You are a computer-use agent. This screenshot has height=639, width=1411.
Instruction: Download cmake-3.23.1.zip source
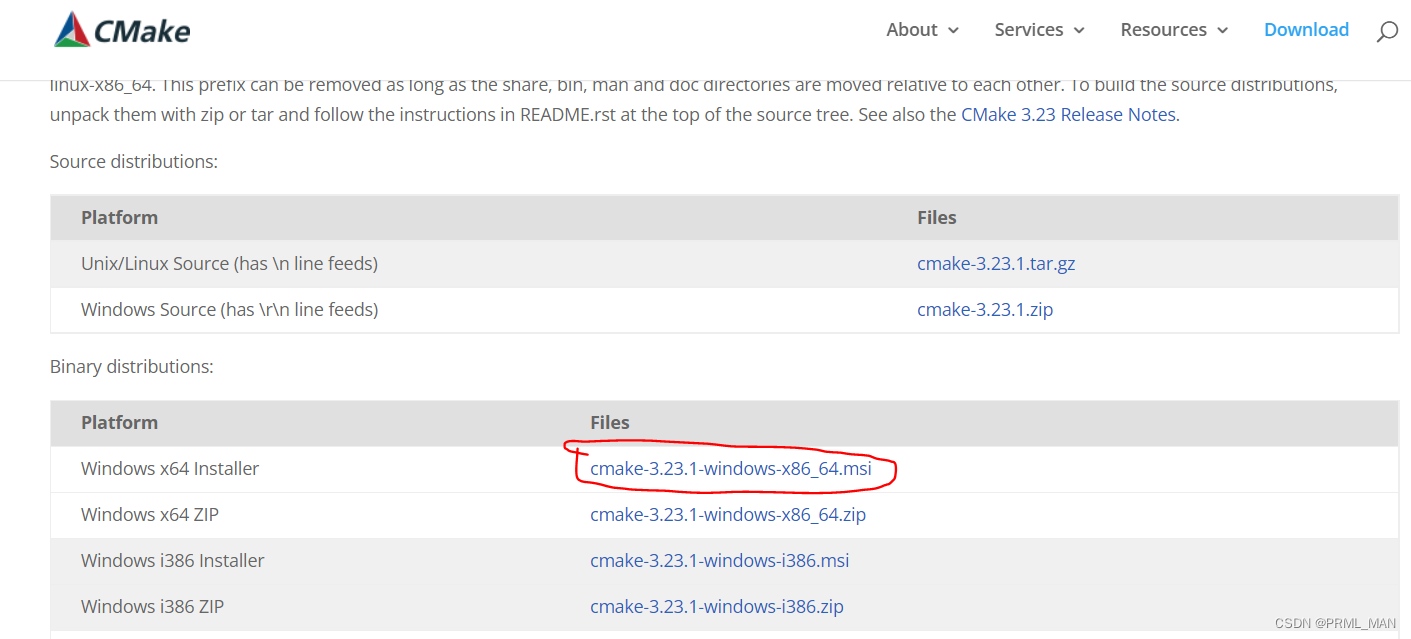point(985,310)
